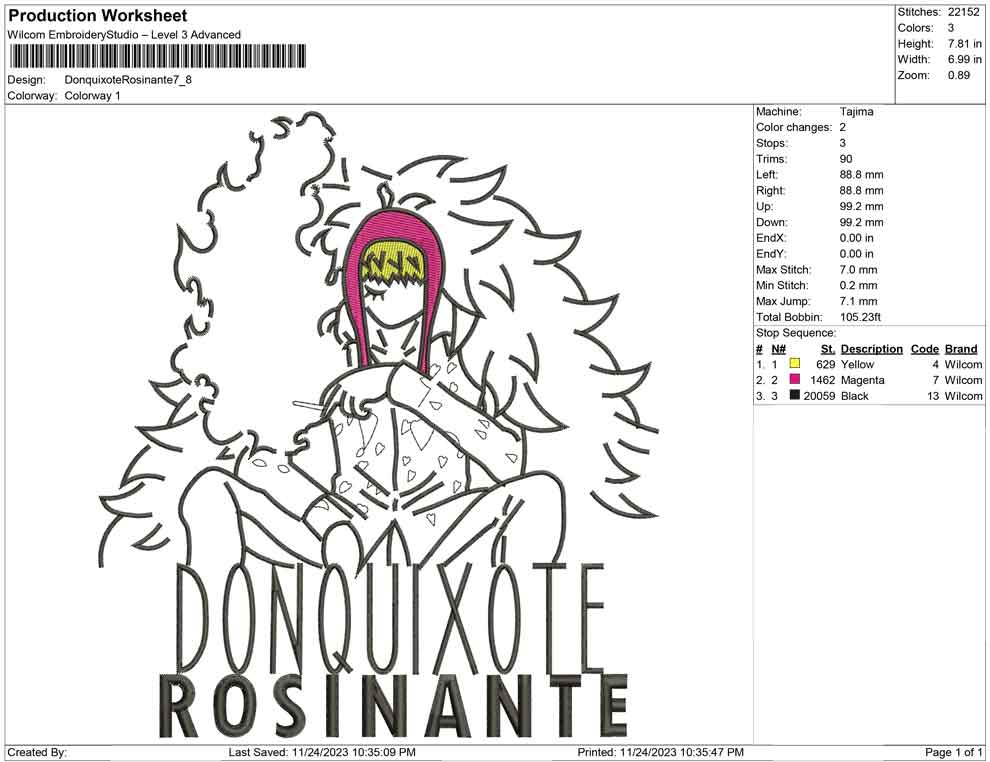Click the 'Printed' timestamp in footer
Screen dimensions: 990x762
coord(660,753)
